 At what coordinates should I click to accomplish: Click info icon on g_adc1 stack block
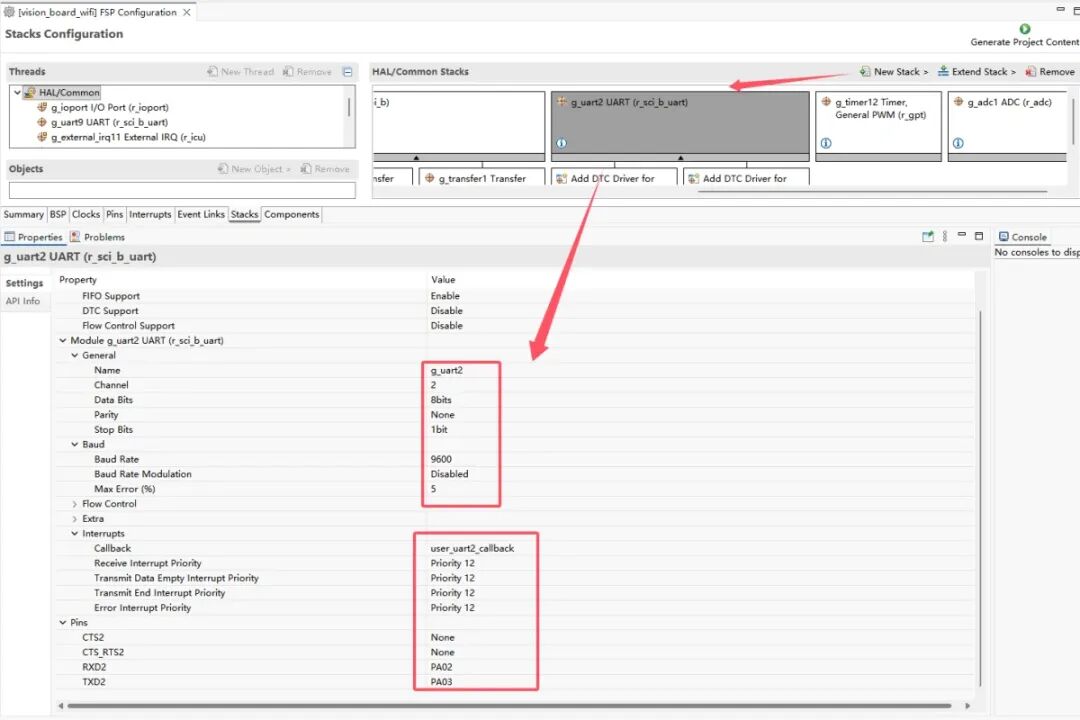click(958, 143)
